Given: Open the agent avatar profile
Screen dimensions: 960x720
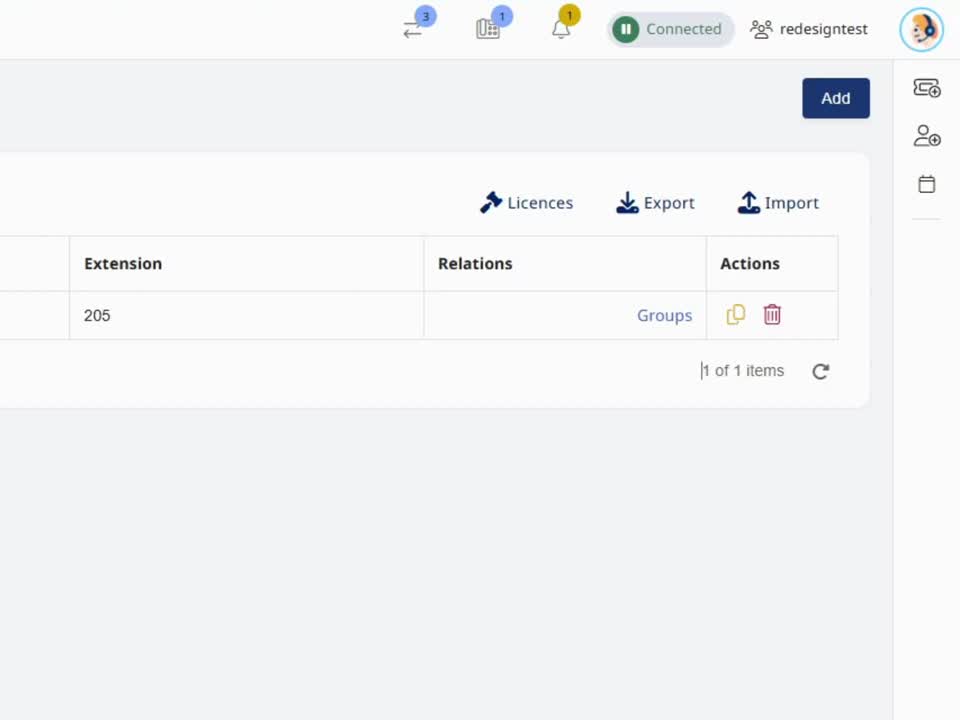Looking at the screenshot, I should [x=921, y=29].
